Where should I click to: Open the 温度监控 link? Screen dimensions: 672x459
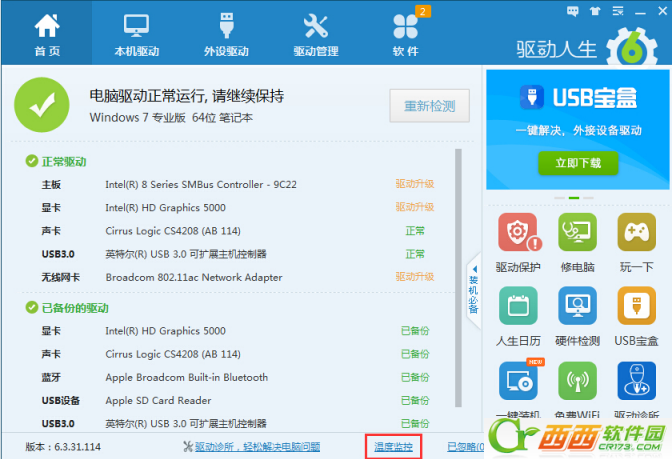tap(393, 447)
